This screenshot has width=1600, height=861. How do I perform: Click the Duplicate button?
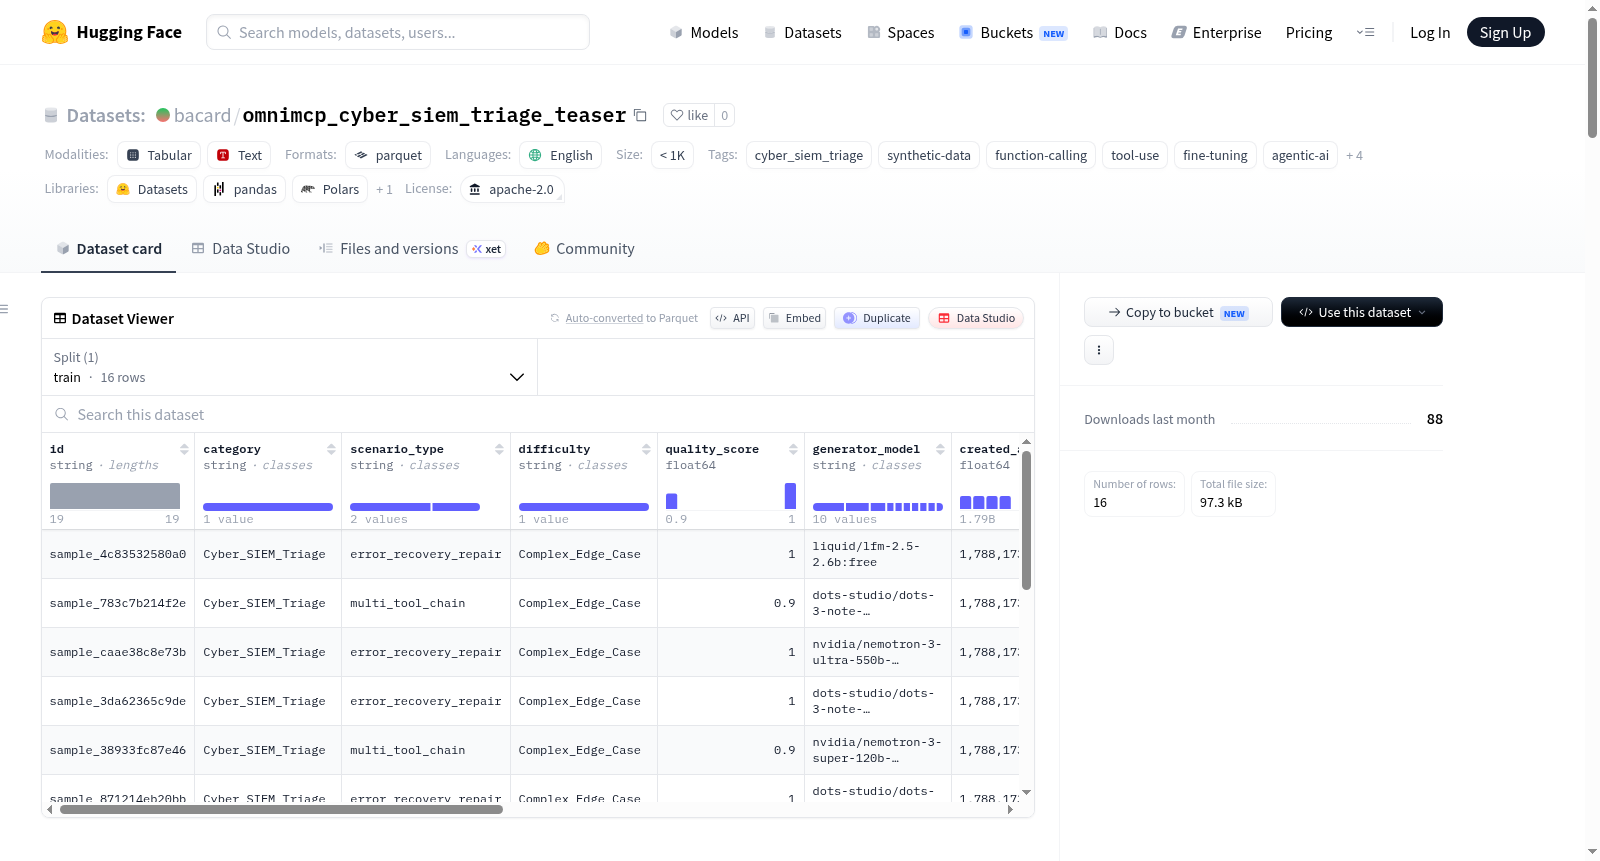tap(877, 318)
